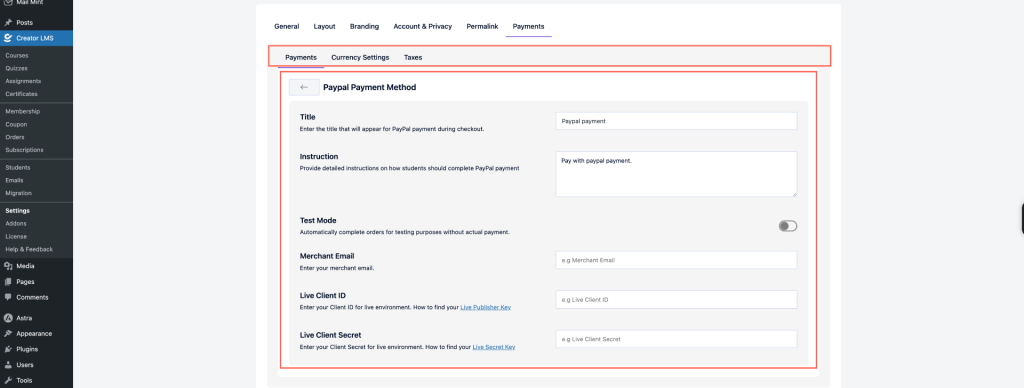Go to Students in sidebar
The image size is (1024, 388).
pos(18,167)
